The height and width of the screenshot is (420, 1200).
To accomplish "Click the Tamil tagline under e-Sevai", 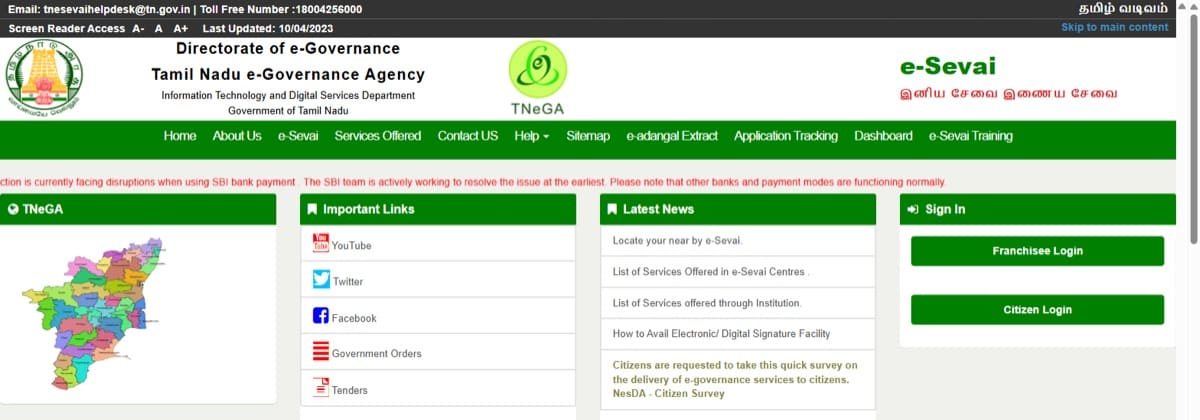I will 1008,94.
